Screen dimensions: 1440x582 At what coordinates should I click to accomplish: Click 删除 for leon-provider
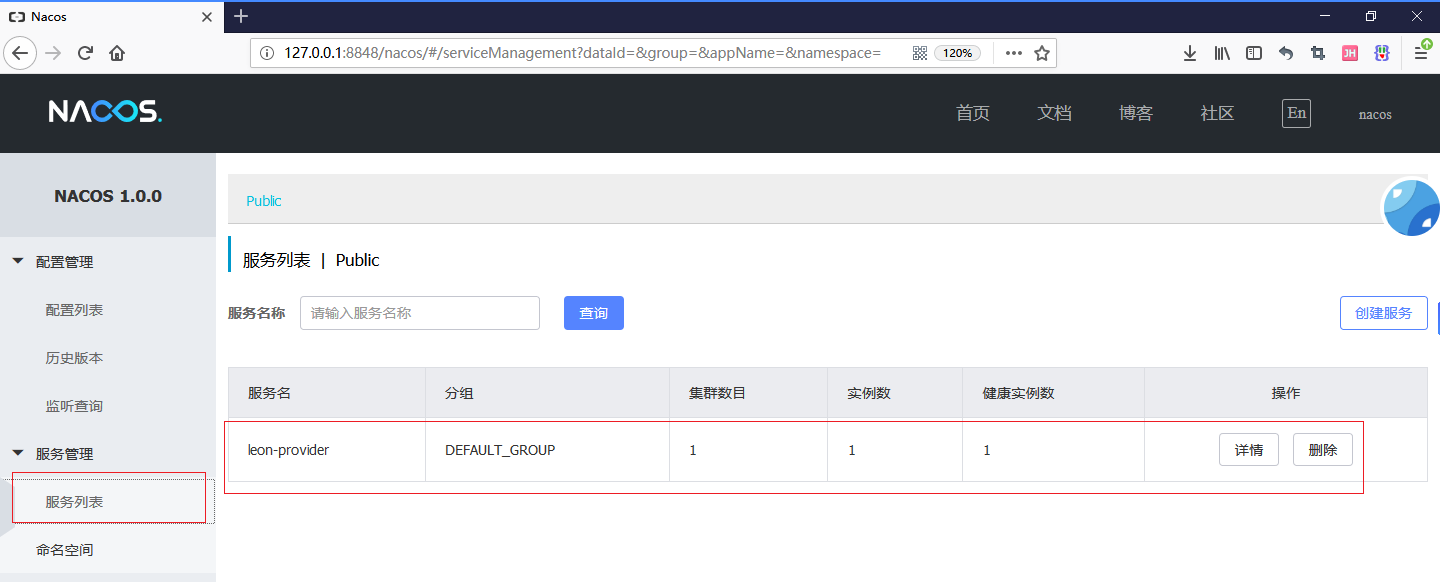tap(1323, 450)
